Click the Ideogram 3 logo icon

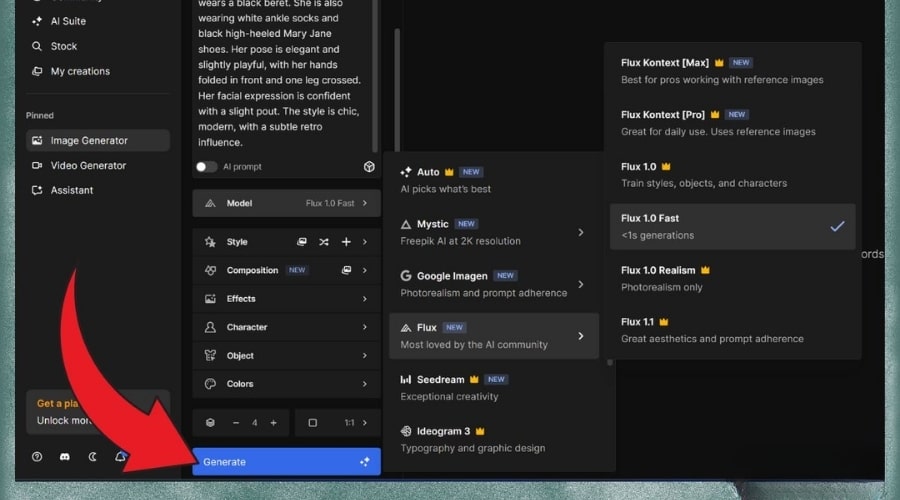406,431
